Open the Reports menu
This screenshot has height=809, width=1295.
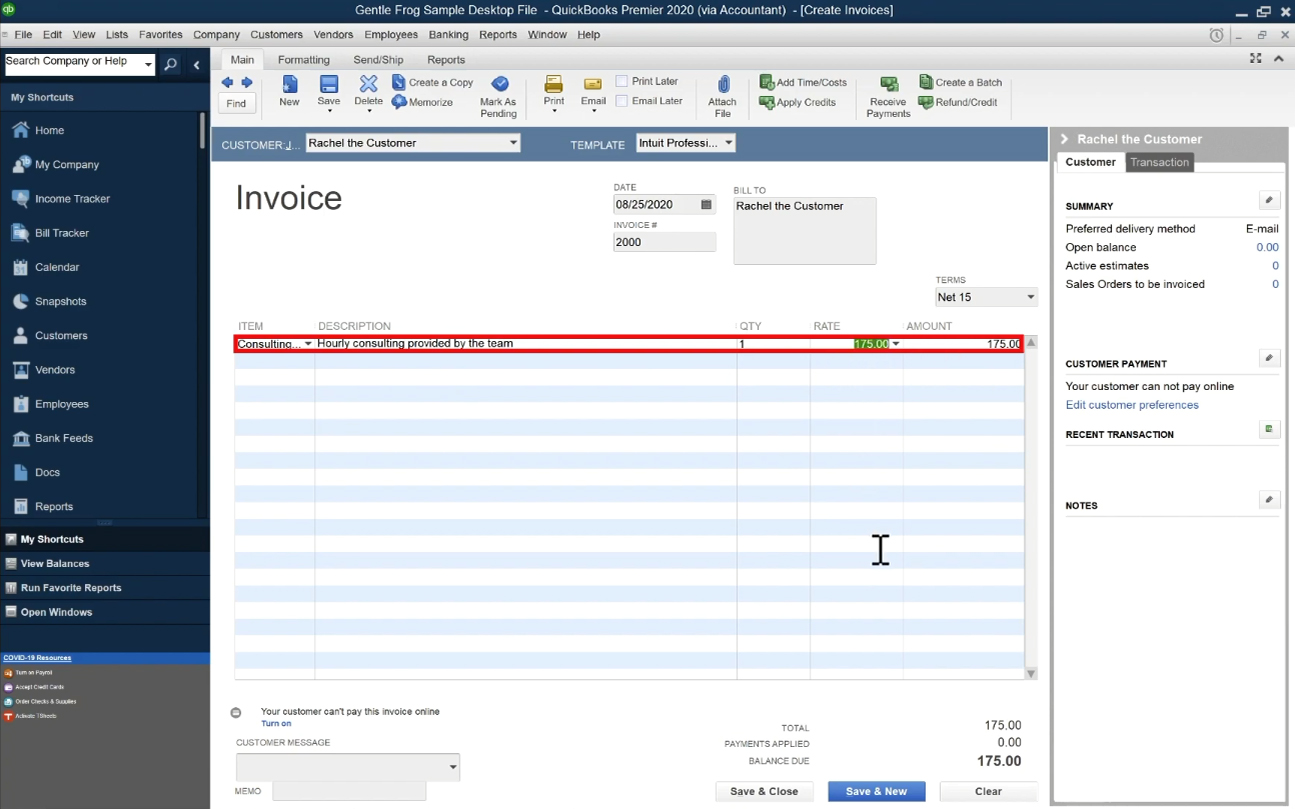tap(498, 35)
